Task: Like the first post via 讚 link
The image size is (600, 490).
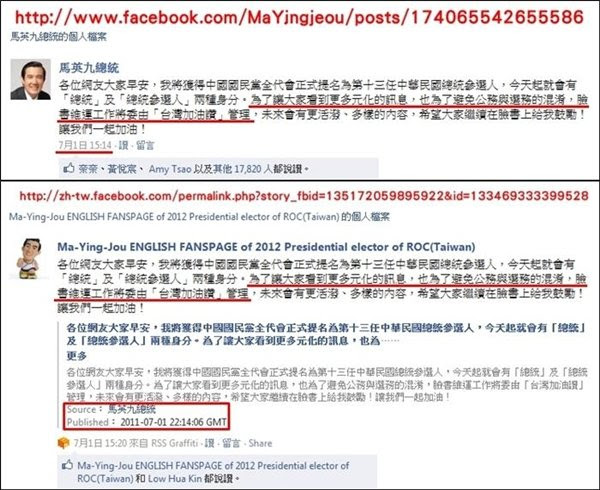Action: point(123,145)
